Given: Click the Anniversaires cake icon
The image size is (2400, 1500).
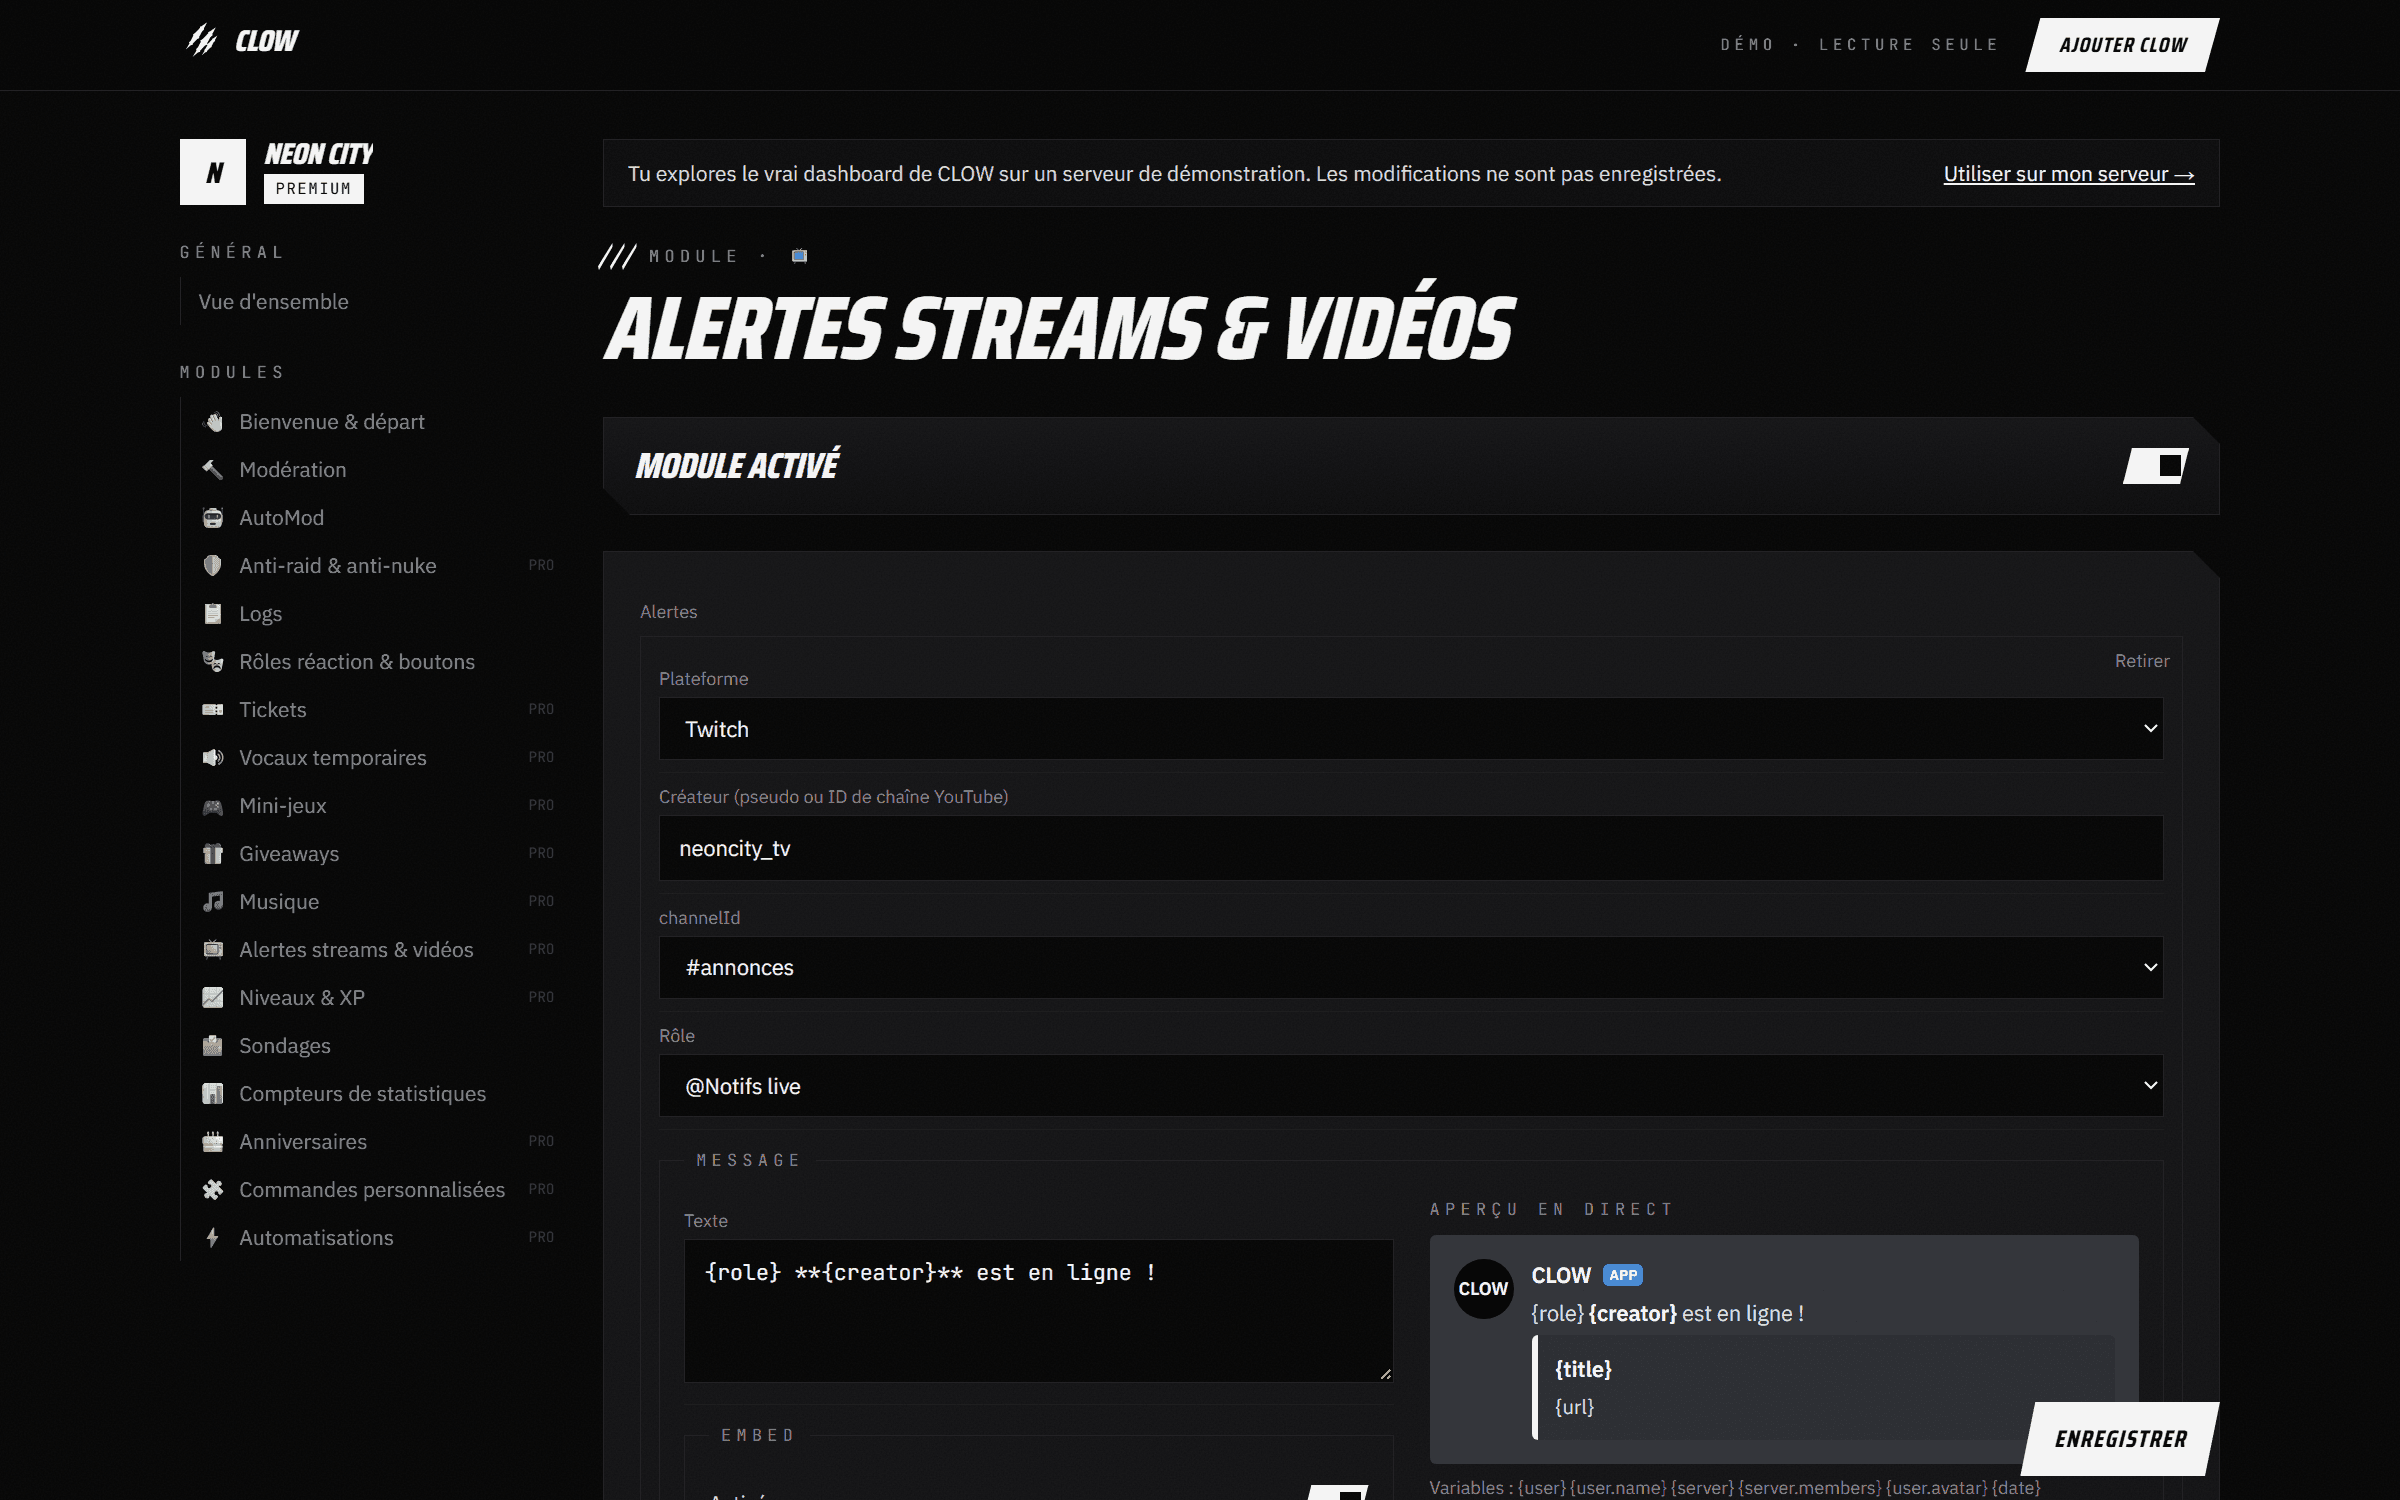Looking at the screenshot, I should 213,1142.
